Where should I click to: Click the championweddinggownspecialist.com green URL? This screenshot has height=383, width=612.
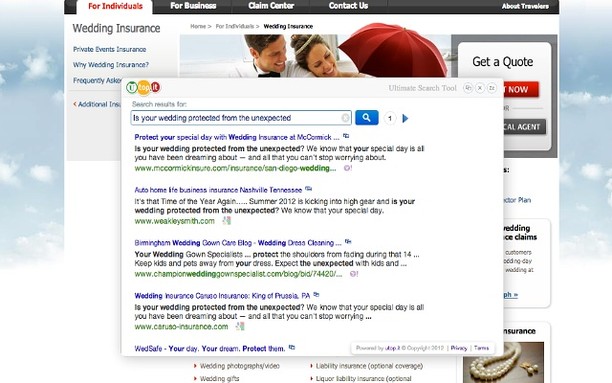point(238,274)
